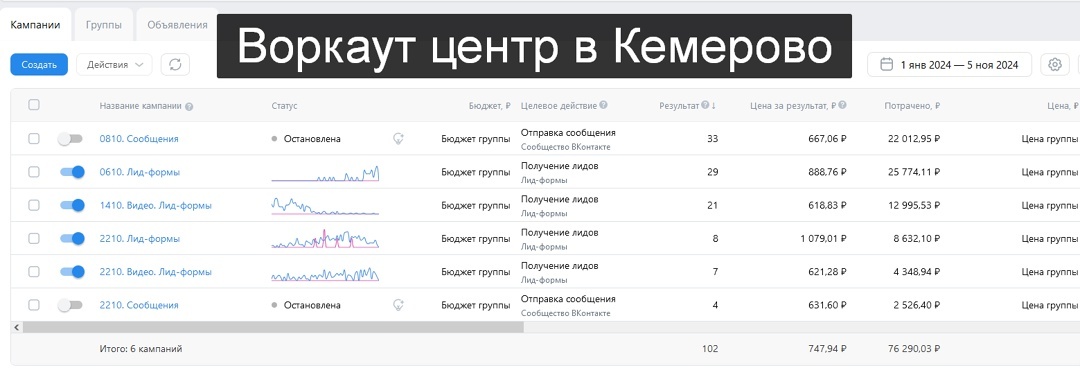Click result value 33 in first row
Screen dimensions: 1080x368
tap(712, 139)
